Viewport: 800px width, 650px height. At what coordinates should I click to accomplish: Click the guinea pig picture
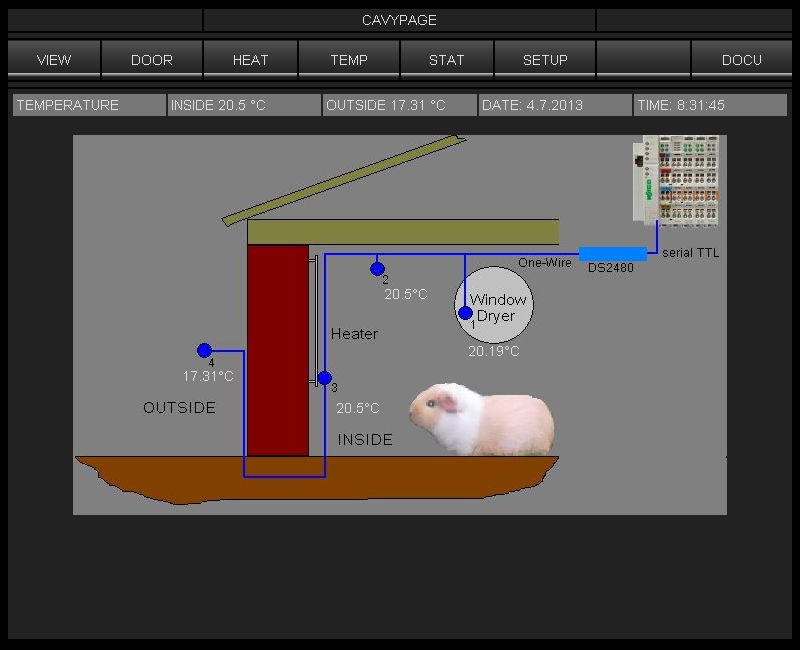tap(482, 419)
